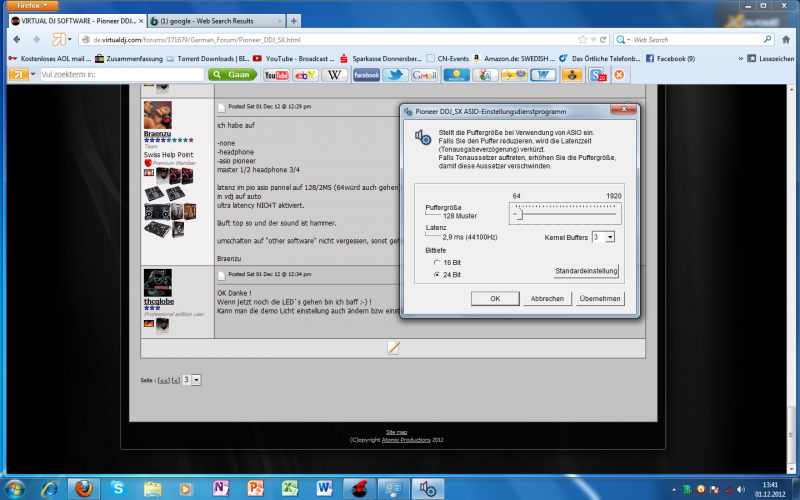Open new browser tab with plus button
This screenshot has width=800, height=500.
coord(293,20)
